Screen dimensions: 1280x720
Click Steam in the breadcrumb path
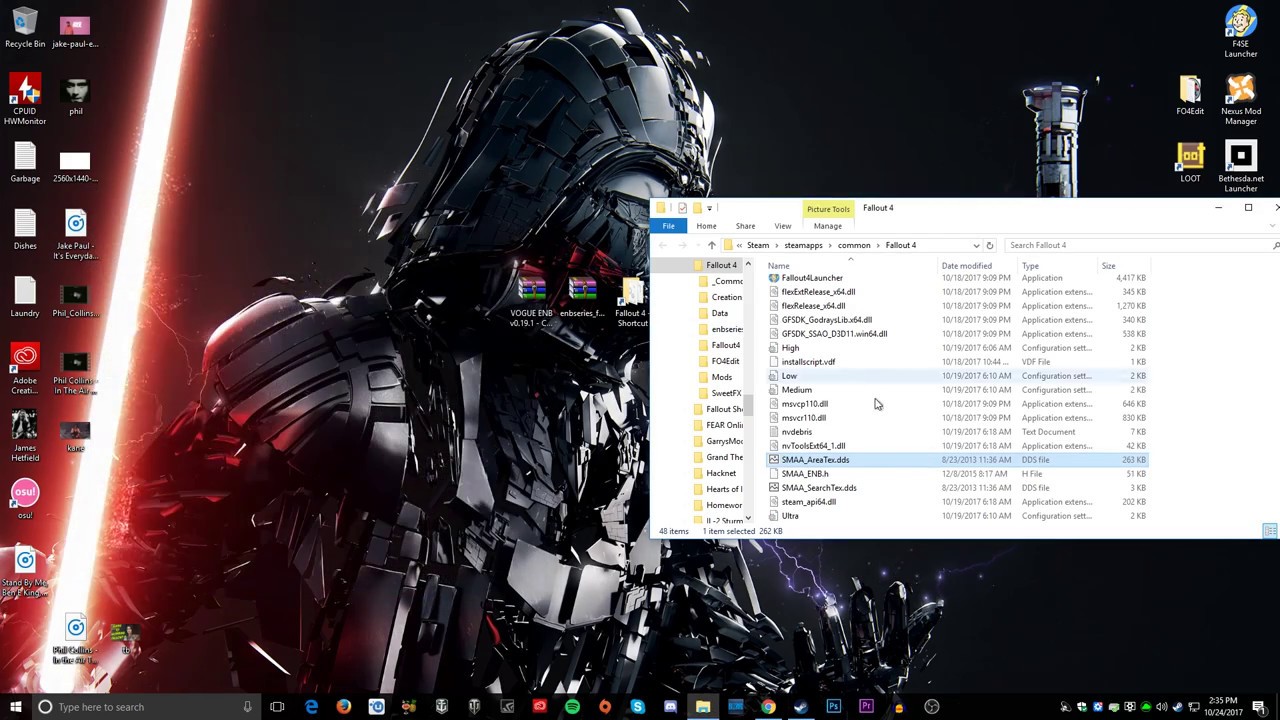coord(758,245)
